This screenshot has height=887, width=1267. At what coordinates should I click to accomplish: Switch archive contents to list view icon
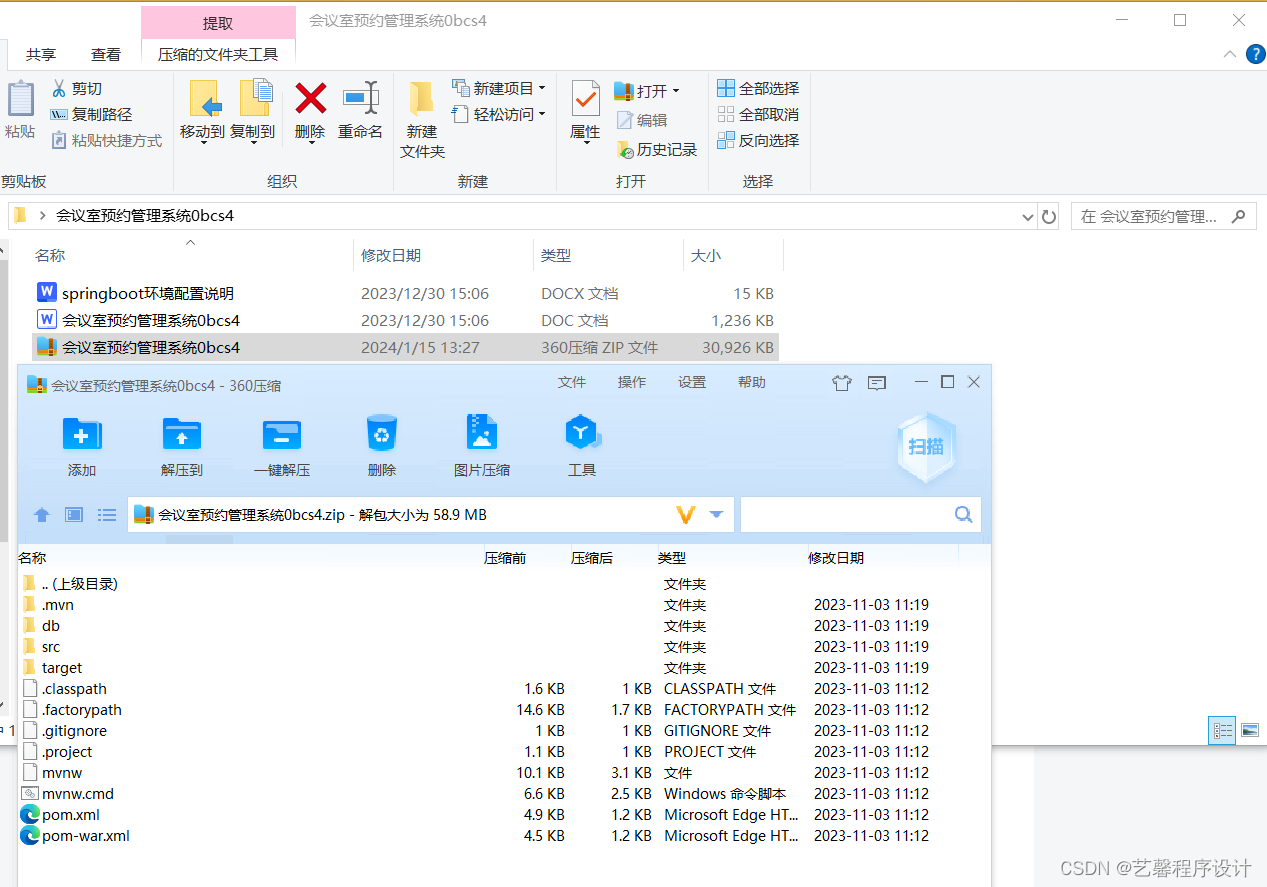[x=107, y=514]
